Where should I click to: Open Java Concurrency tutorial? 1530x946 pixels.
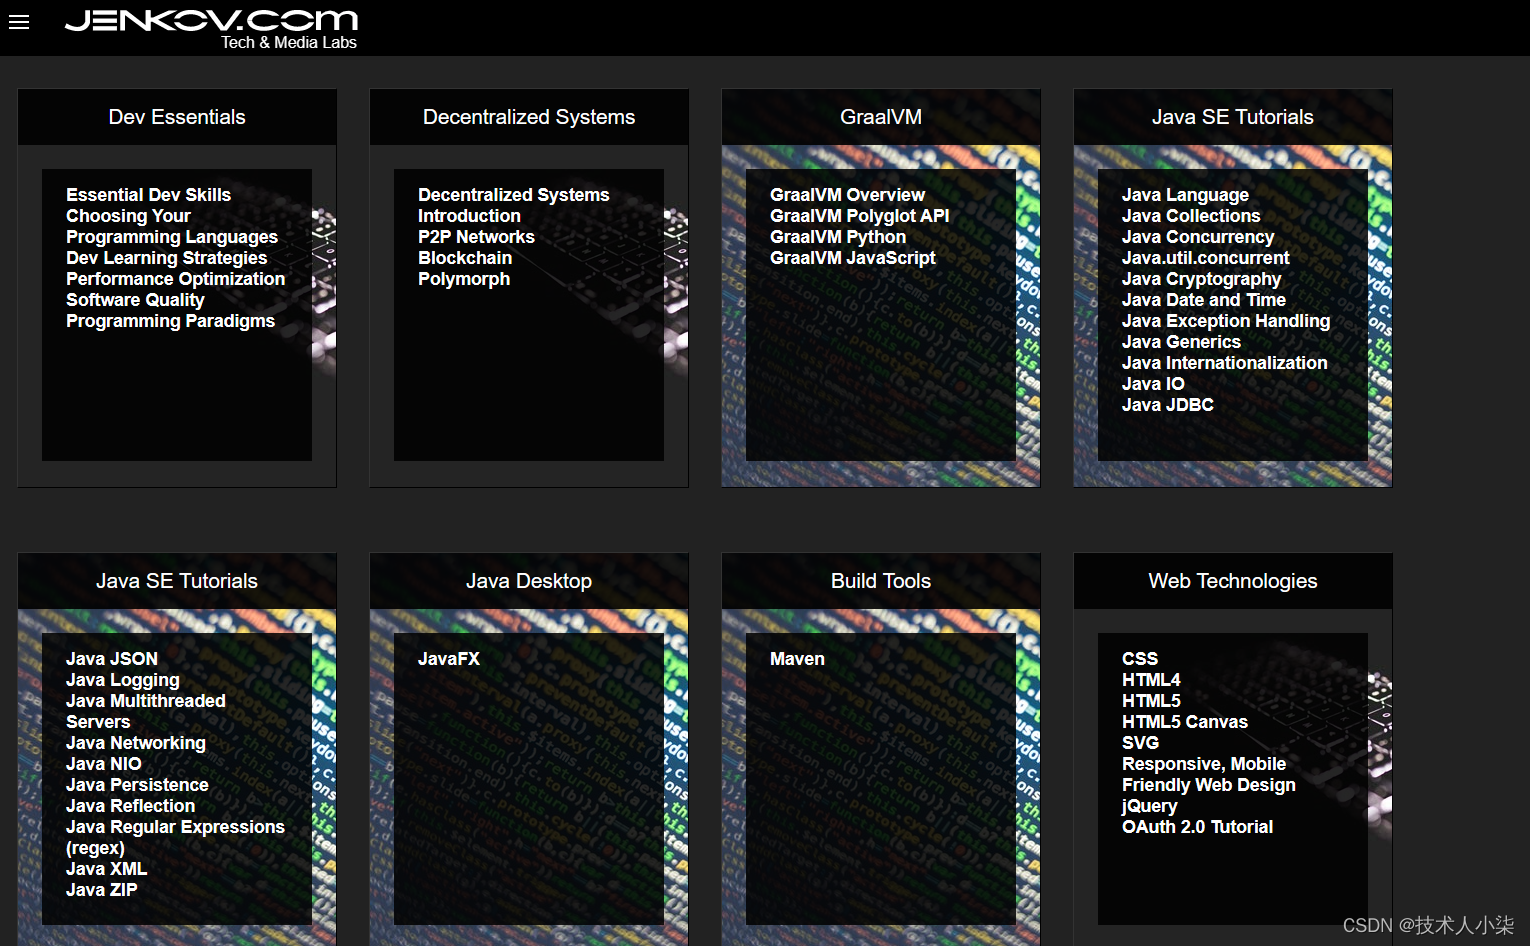(1198, 237)
